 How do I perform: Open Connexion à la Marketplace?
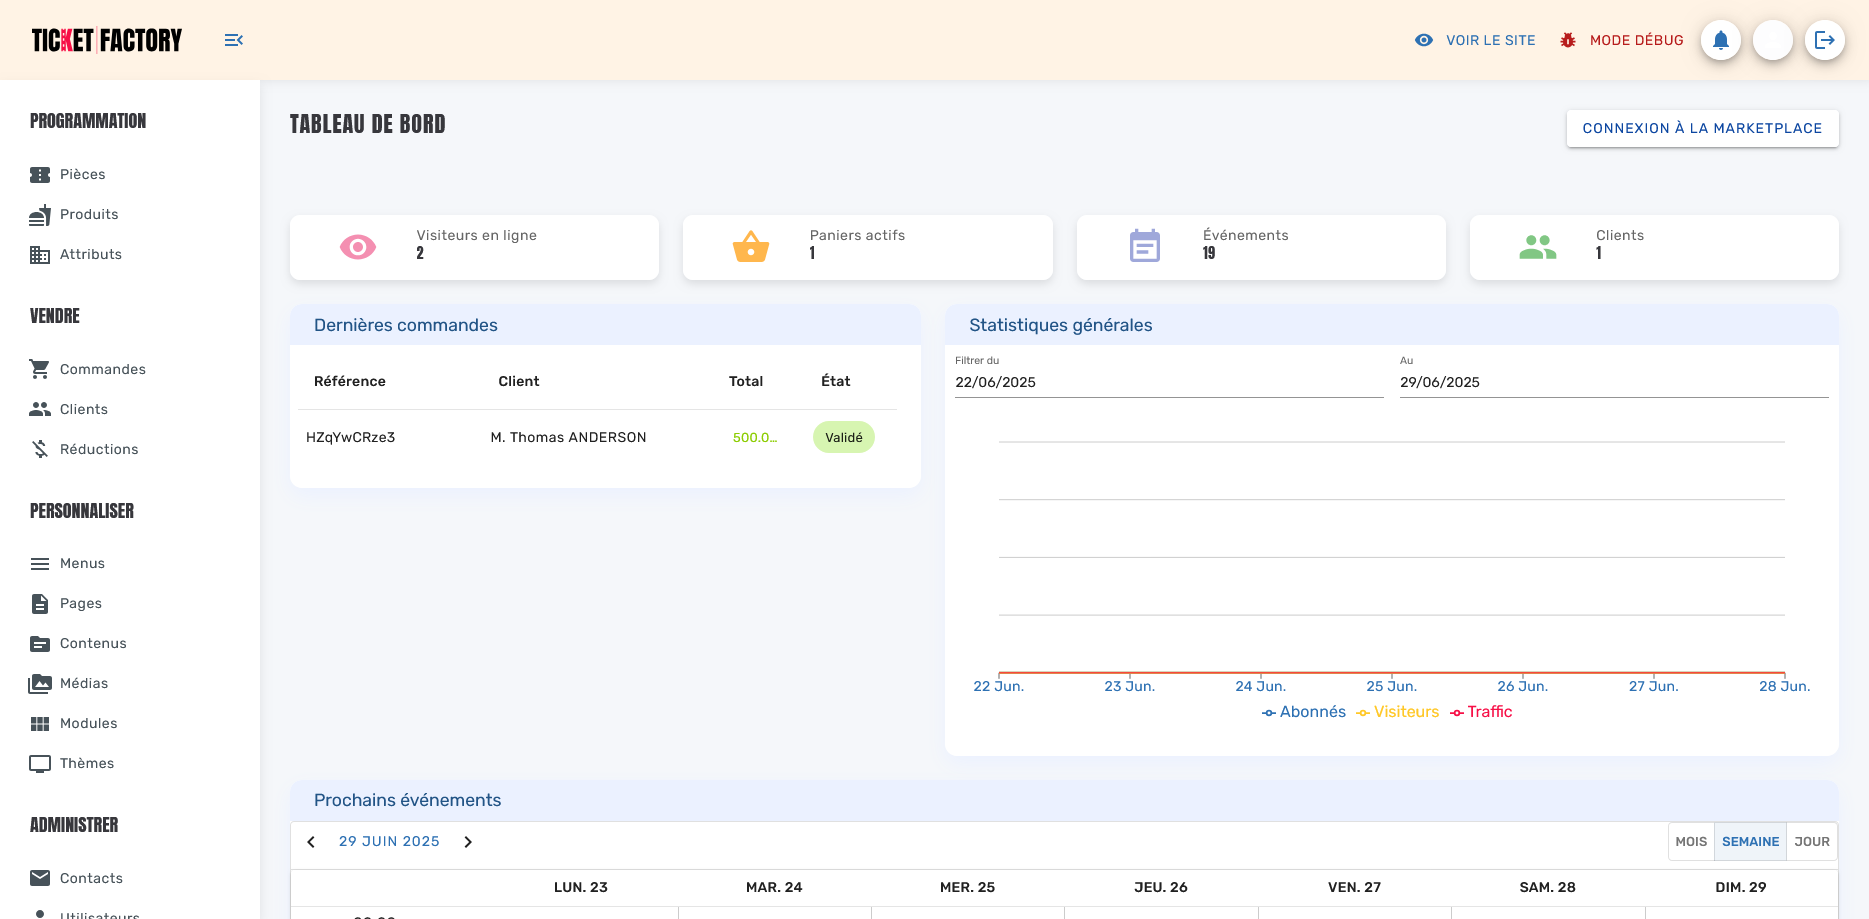pyautogui.click(x=1702, y=128)
